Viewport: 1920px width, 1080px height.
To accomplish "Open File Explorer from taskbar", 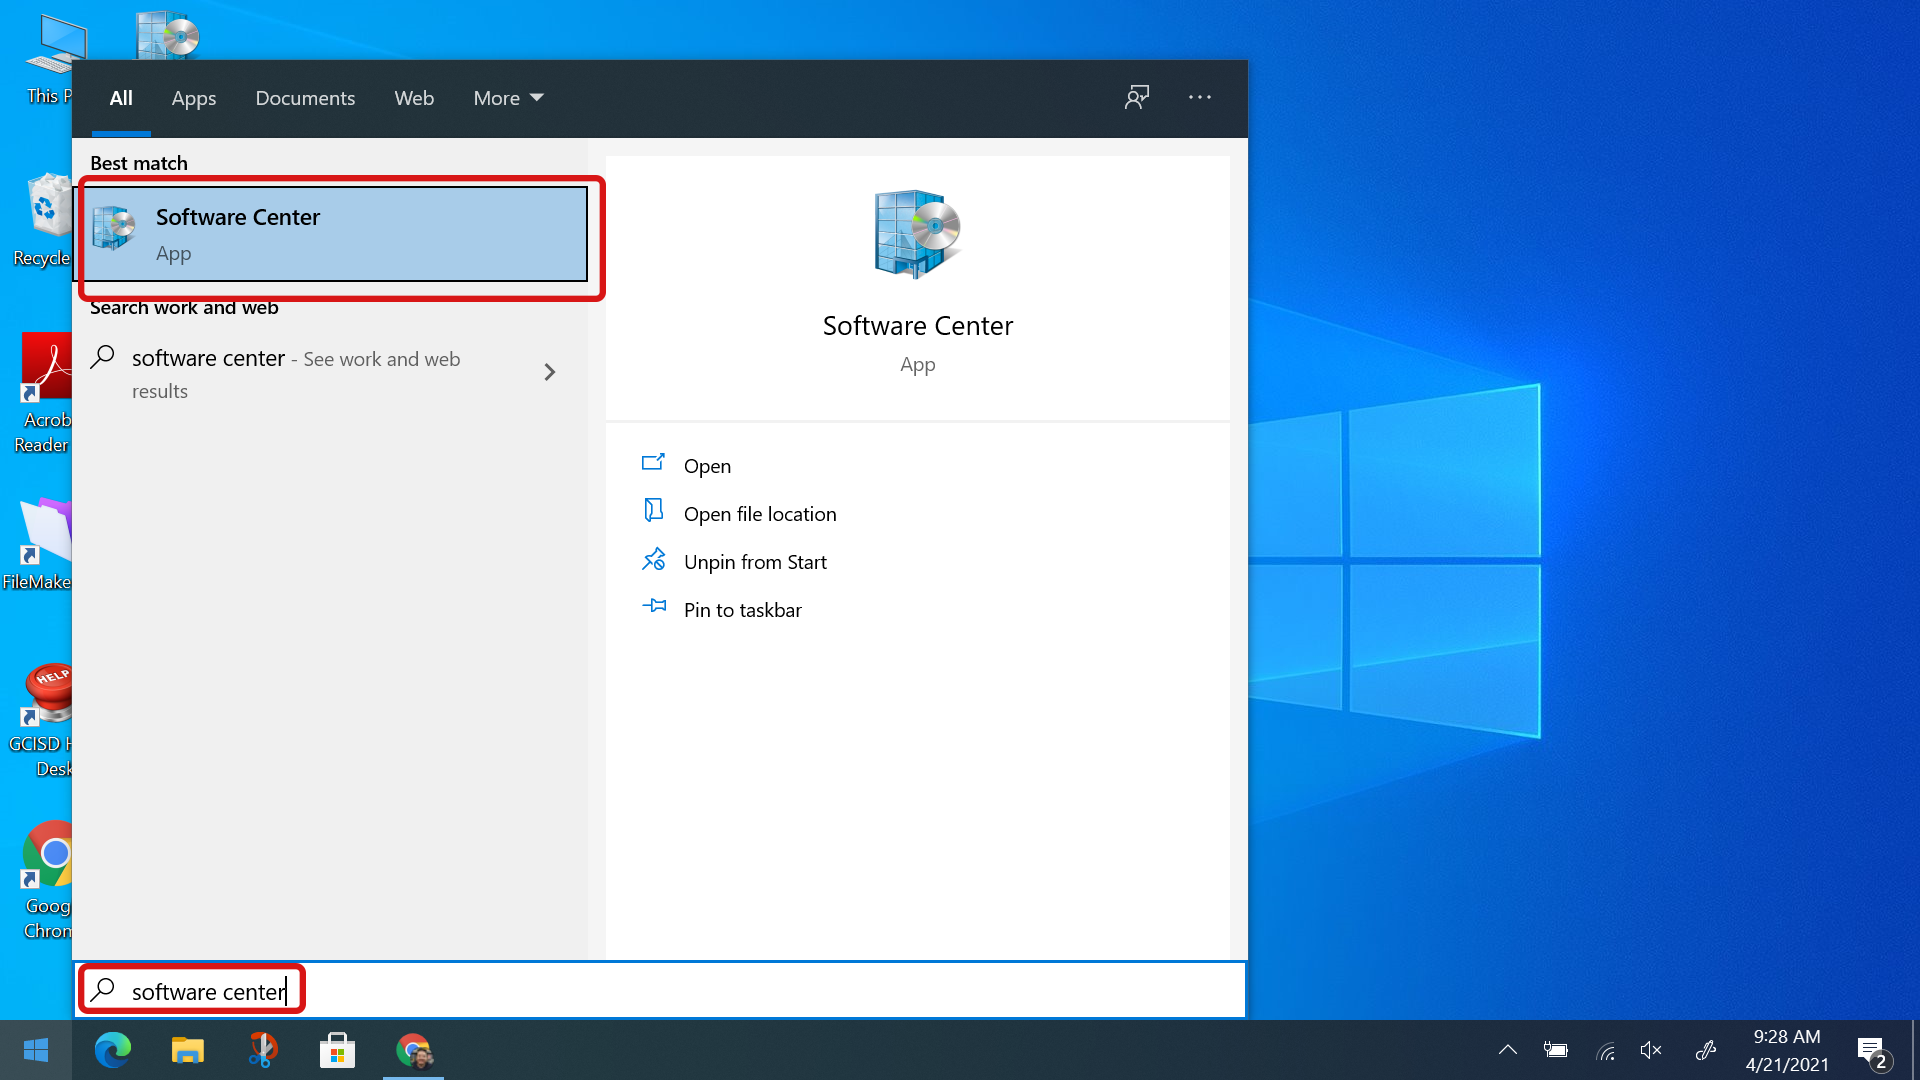I will tap(188, 1050).
